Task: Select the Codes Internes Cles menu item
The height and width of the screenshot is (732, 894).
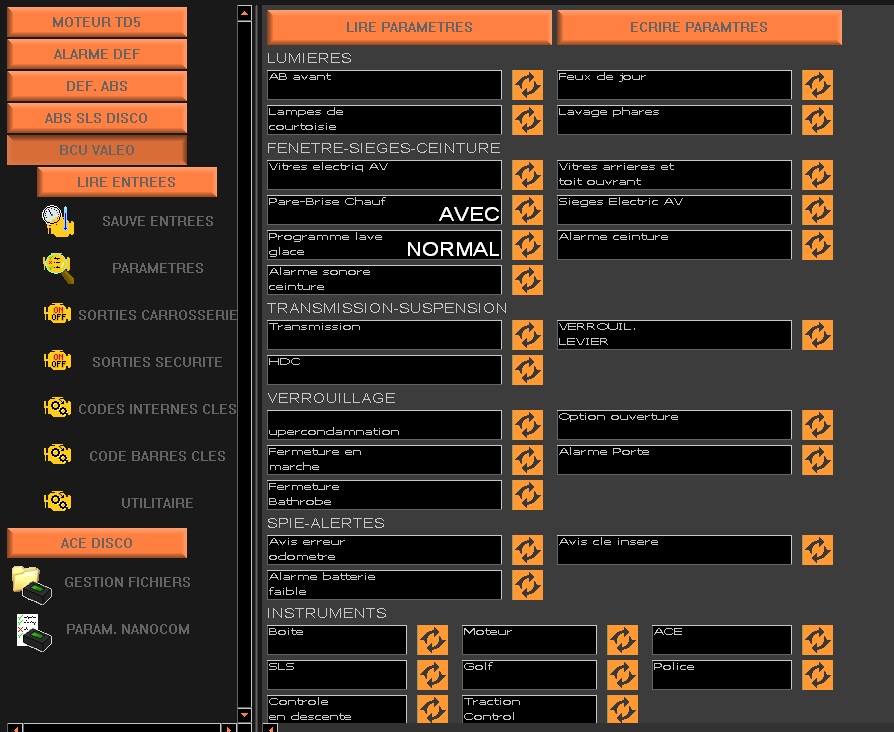Action: point(157,409)
